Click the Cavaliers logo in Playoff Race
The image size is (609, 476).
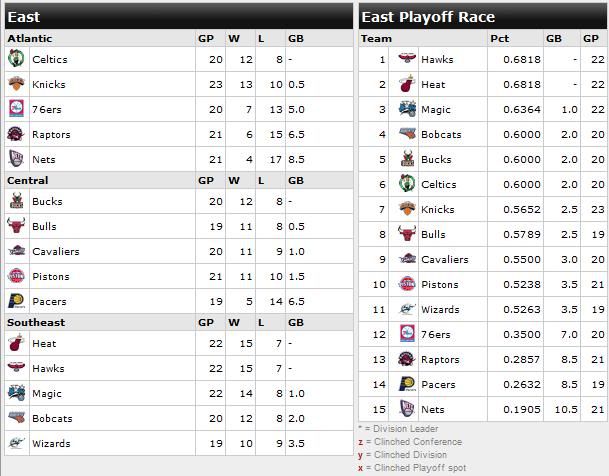407,259
